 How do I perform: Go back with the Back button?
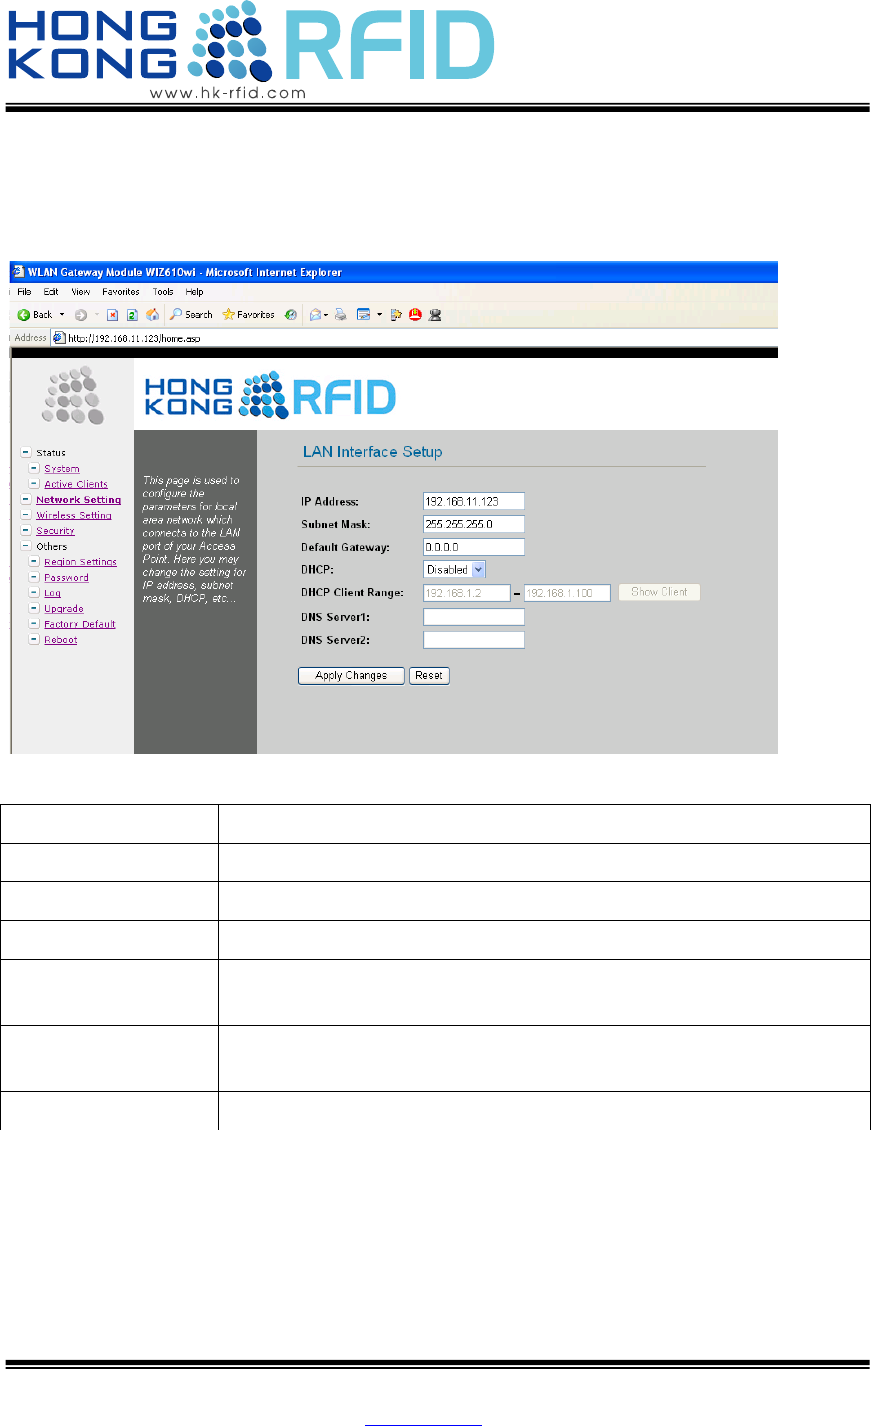click(x=34, y=314)
